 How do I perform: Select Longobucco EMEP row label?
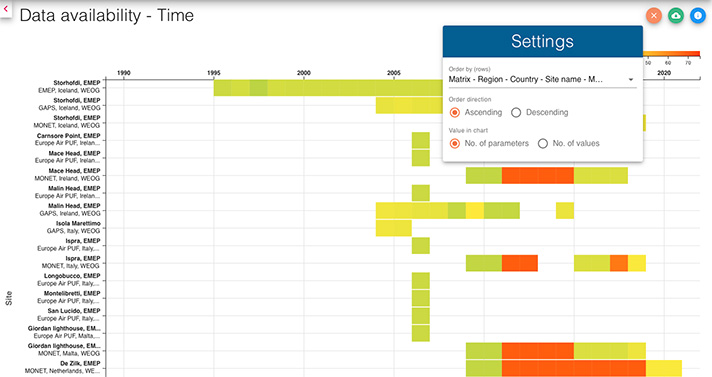70,279
